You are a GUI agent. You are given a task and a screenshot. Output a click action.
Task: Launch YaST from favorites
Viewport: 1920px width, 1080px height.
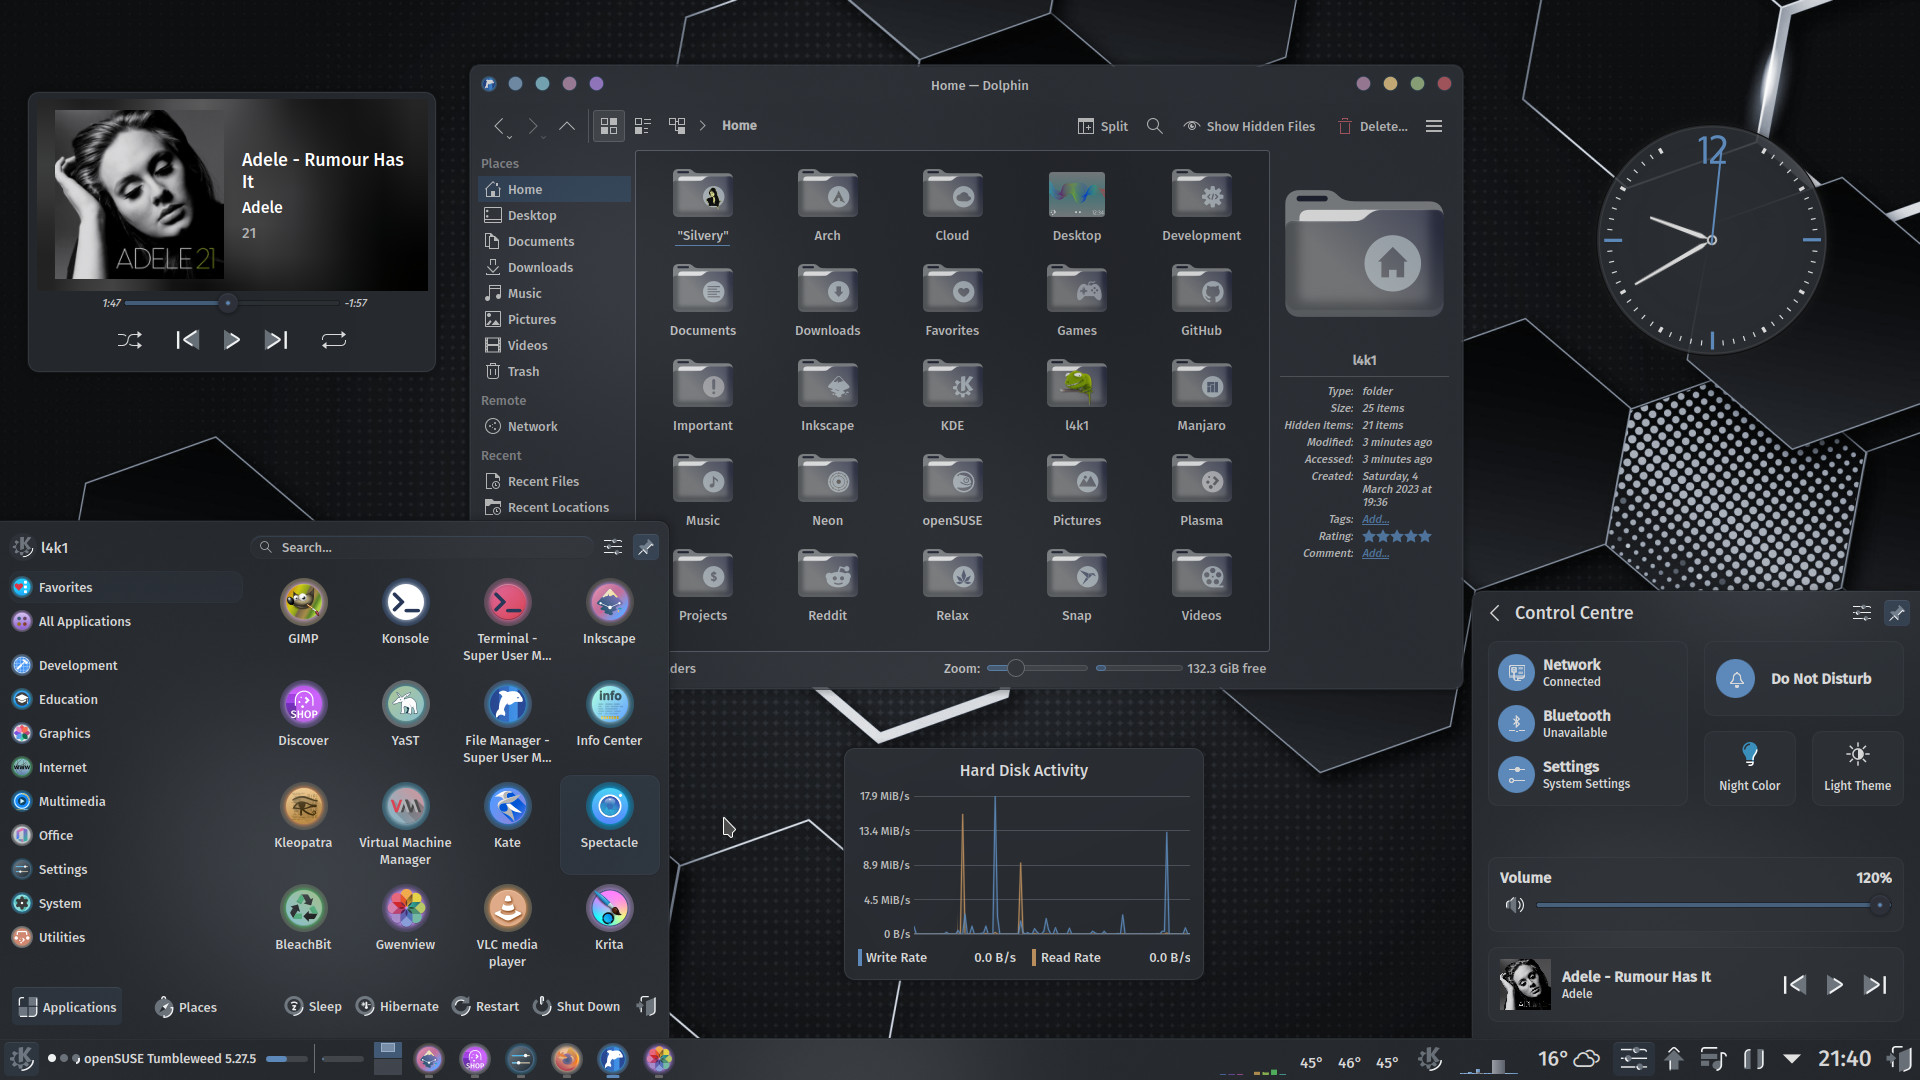405,714
